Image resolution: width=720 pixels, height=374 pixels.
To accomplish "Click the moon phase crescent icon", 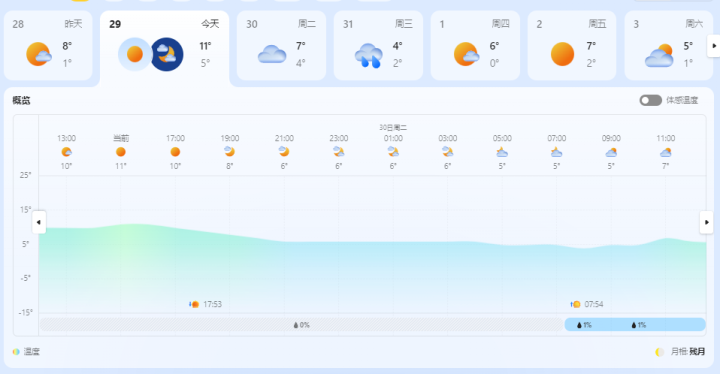I will [660, 352].
